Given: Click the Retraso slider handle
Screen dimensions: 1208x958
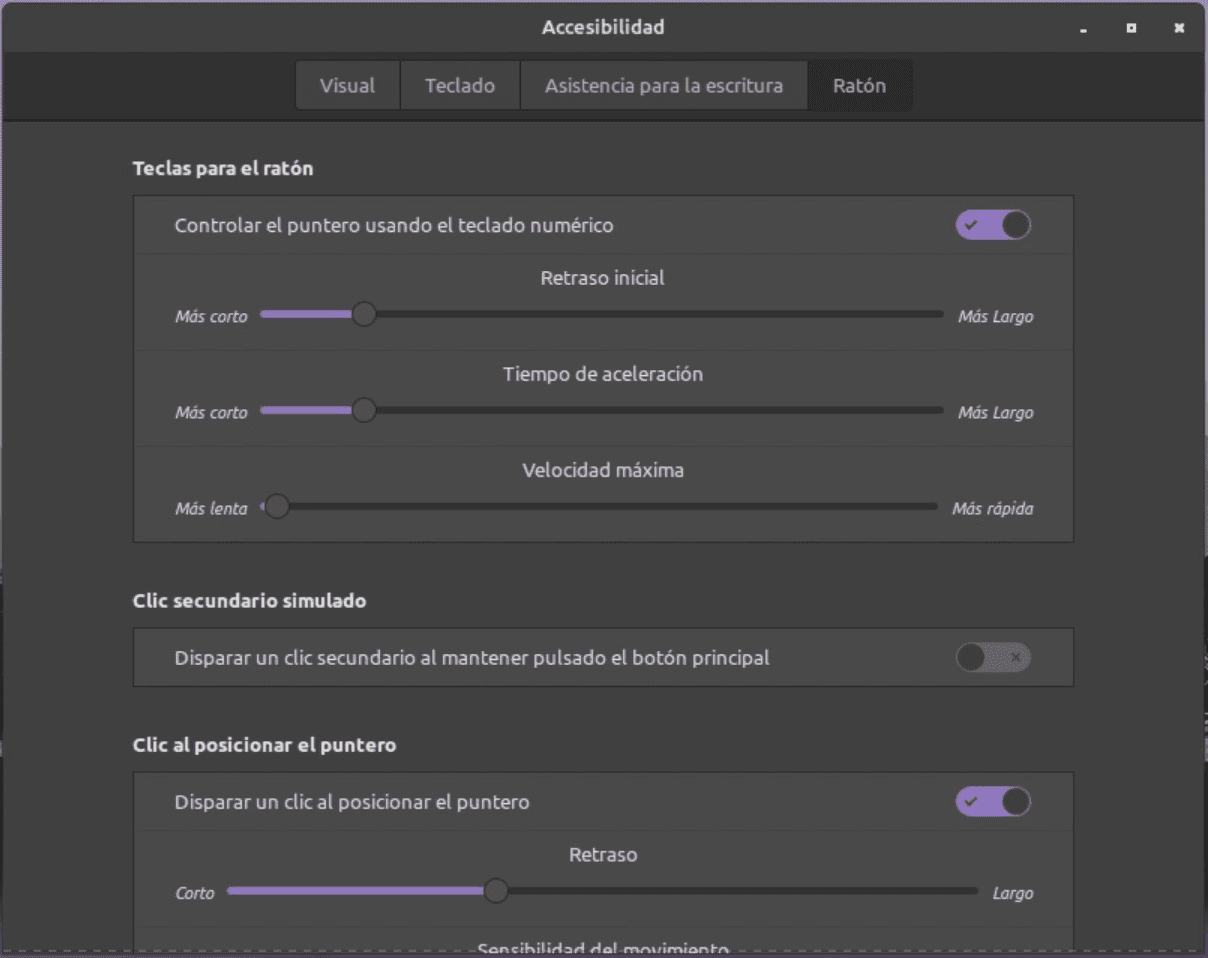Looking at the screenshot, I should pyautogui.click(x=495, y=889).
